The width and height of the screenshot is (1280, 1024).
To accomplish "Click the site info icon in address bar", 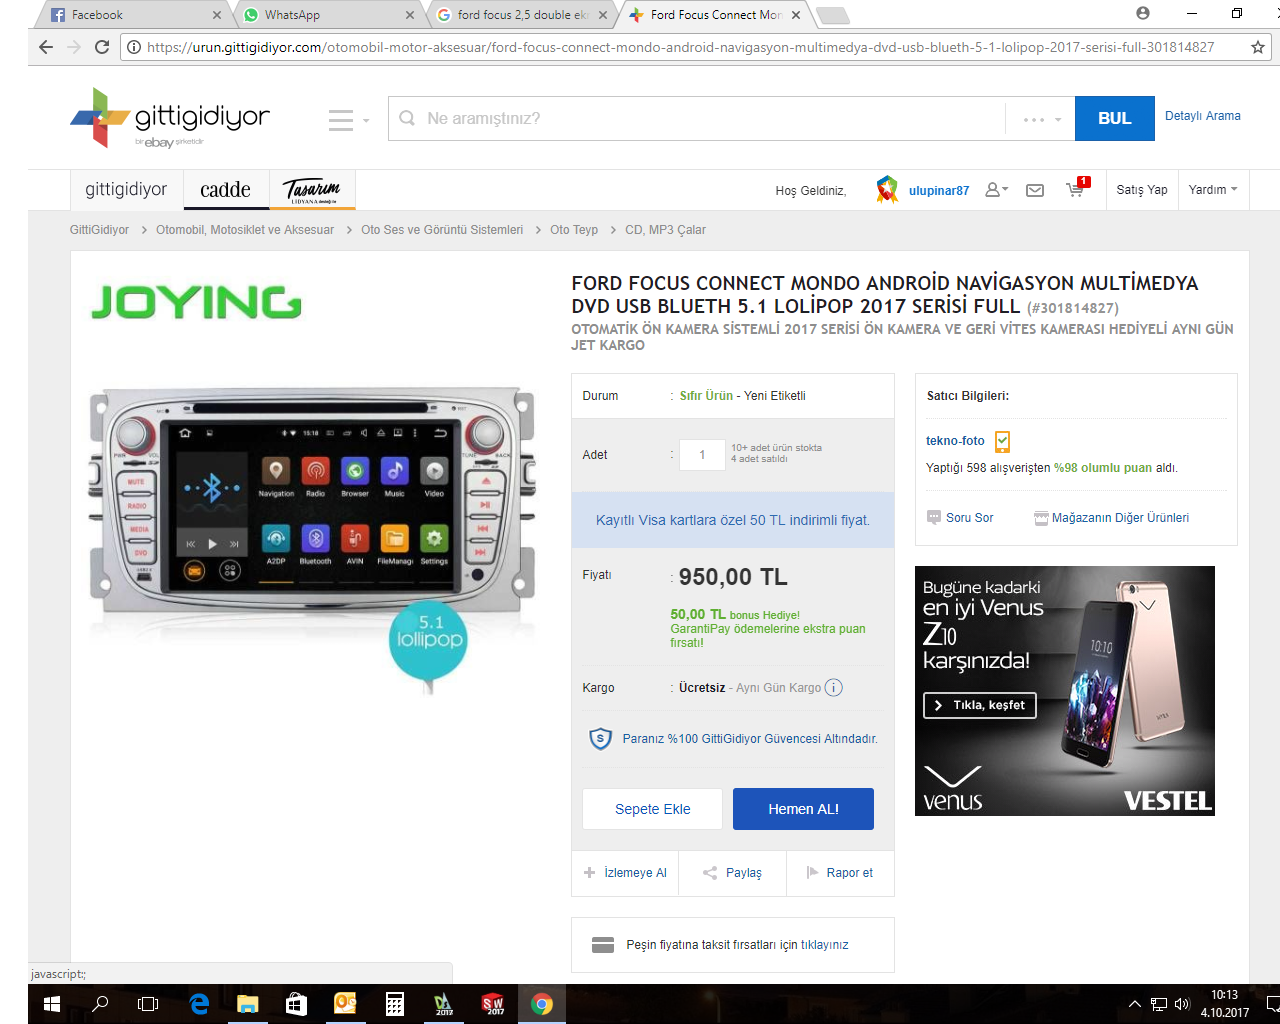I will tap(134, 47).
